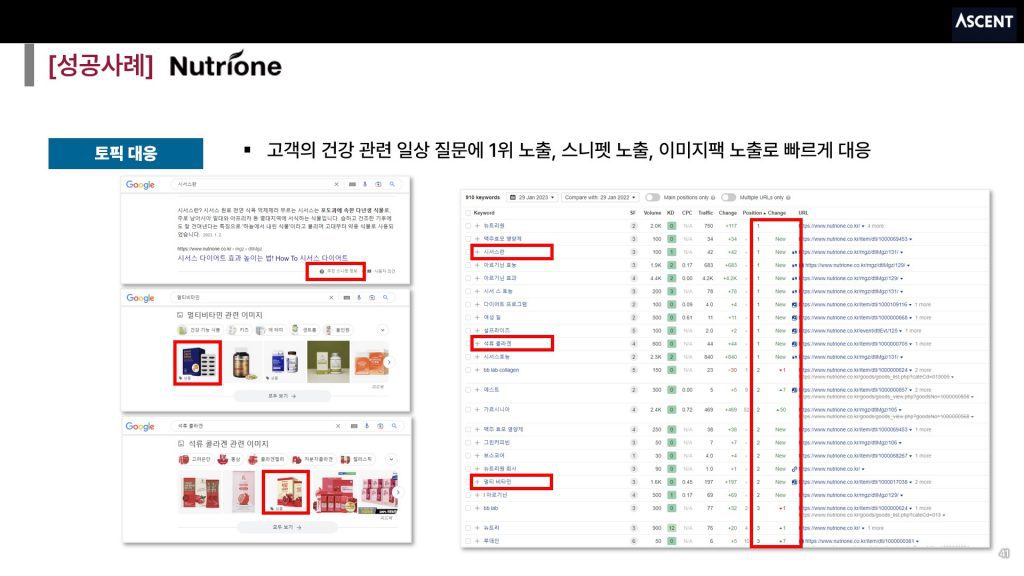
Task: Sort table by Traffic column header
Action: click(x=705, y=213)
